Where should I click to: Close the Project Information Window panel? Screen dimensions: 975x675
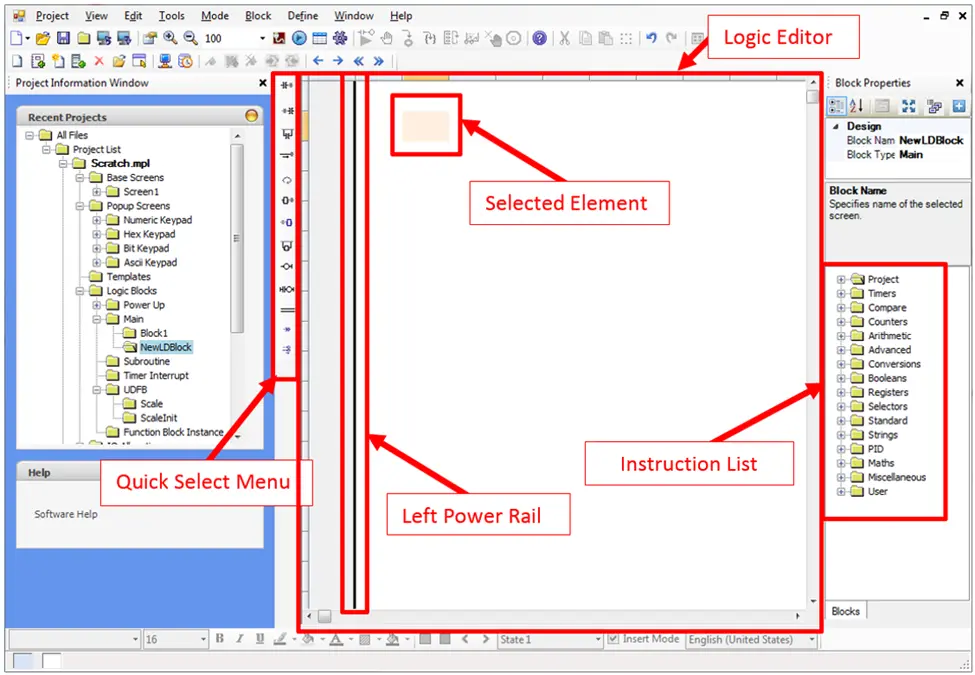coord(262,83)
